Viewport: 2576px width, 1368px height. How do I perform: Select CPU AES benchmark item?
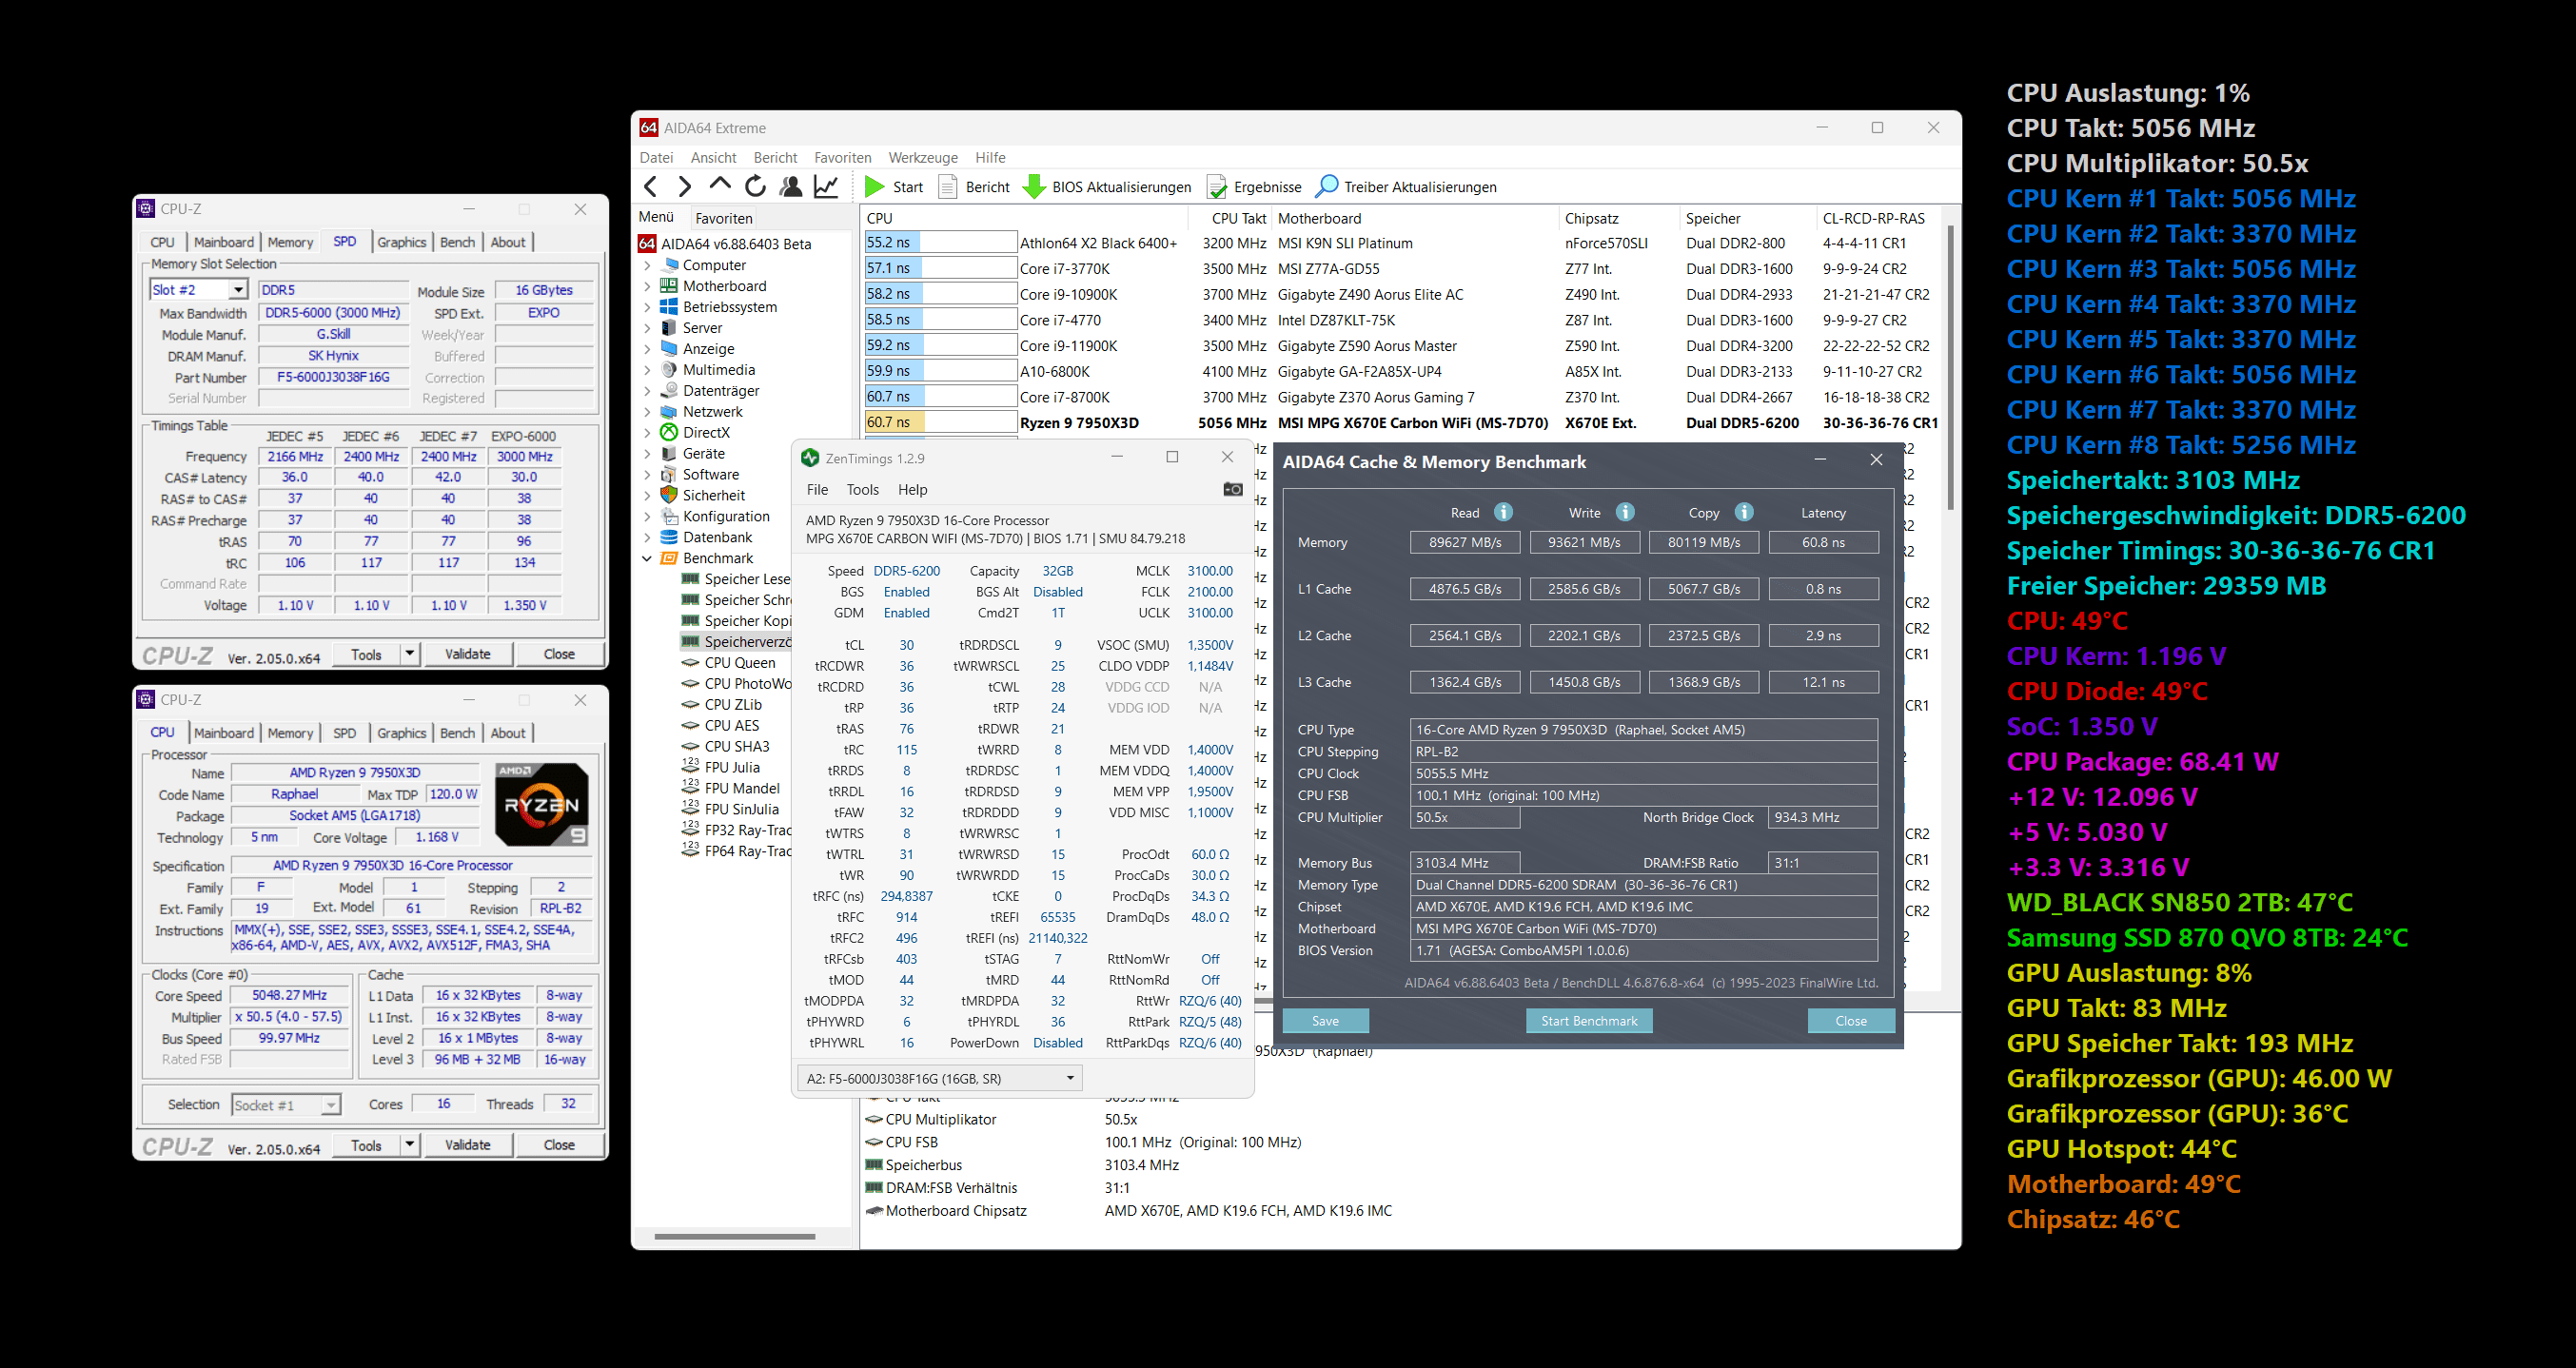coord(731,726)
